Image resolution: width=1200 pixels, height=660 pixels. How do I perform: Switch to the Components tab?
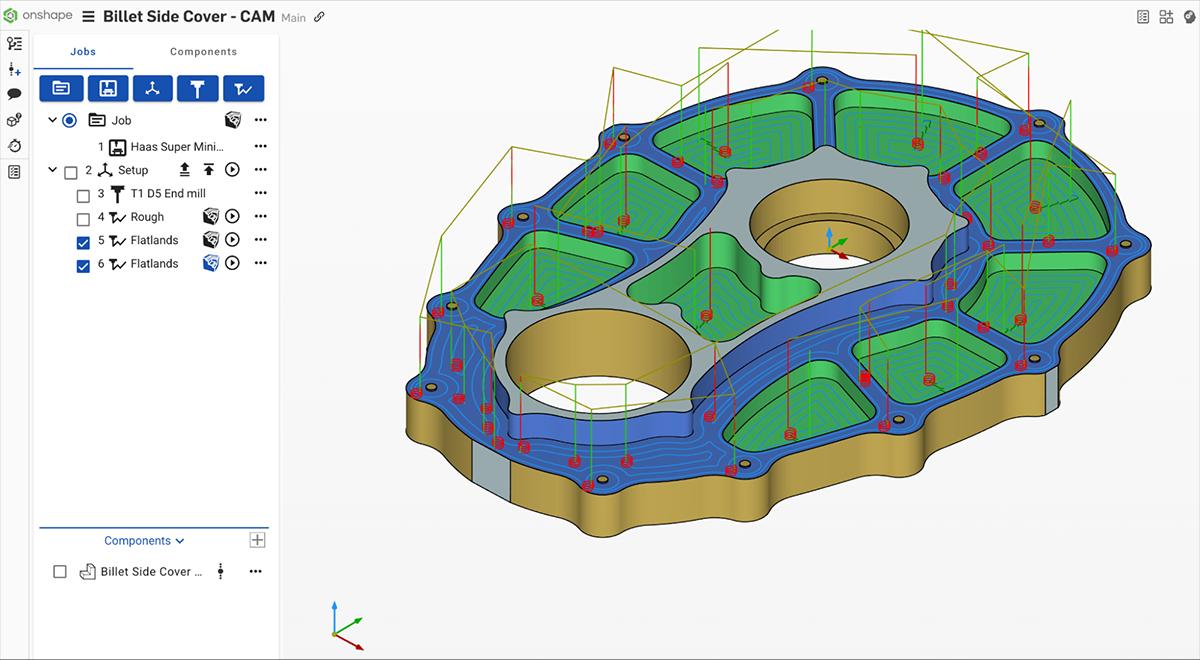point(203,51)
